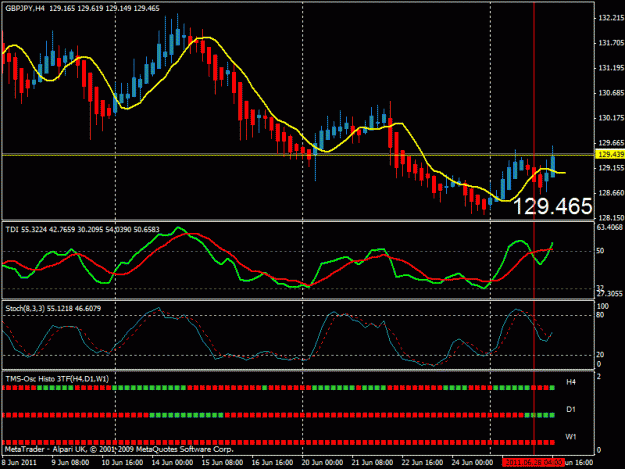Click the 131.705 price axis label

pos(611,43)
